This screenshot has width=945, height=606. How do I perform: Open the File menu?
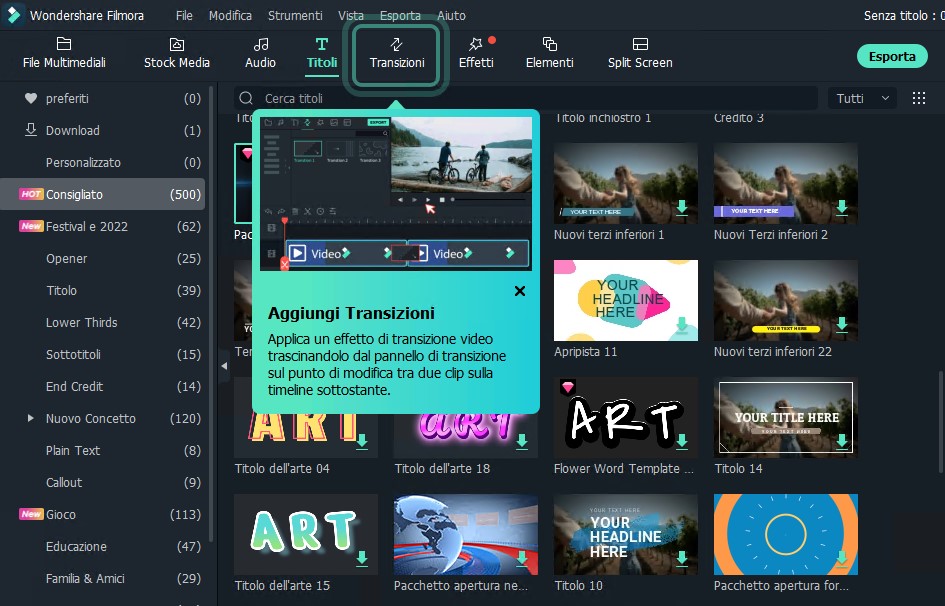(184, 16)
